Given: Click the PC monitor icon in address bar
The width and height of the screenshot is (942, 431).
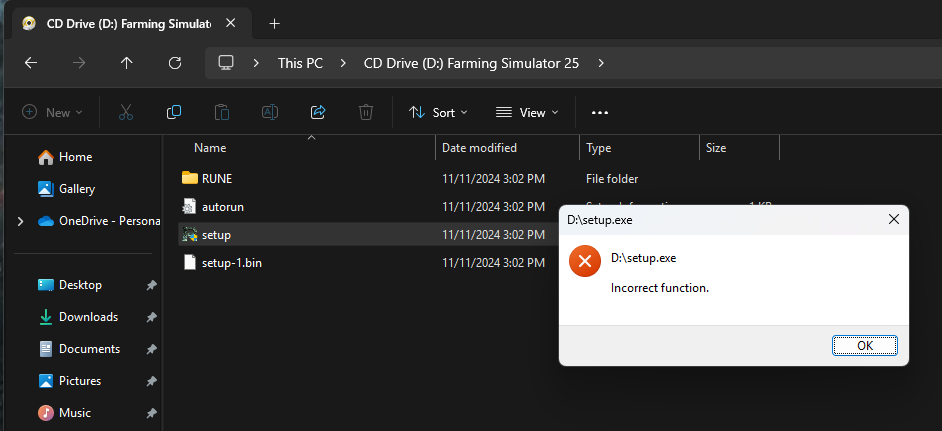Looking at the screenshot, I should click(226, 63).
